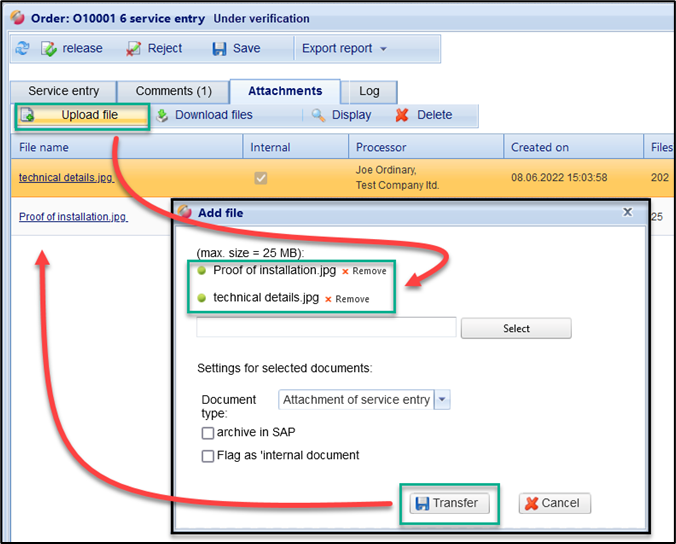Open the Proof of installation.jpg link
The height and width of the screenshot is (544, 676).
(73, 217)
